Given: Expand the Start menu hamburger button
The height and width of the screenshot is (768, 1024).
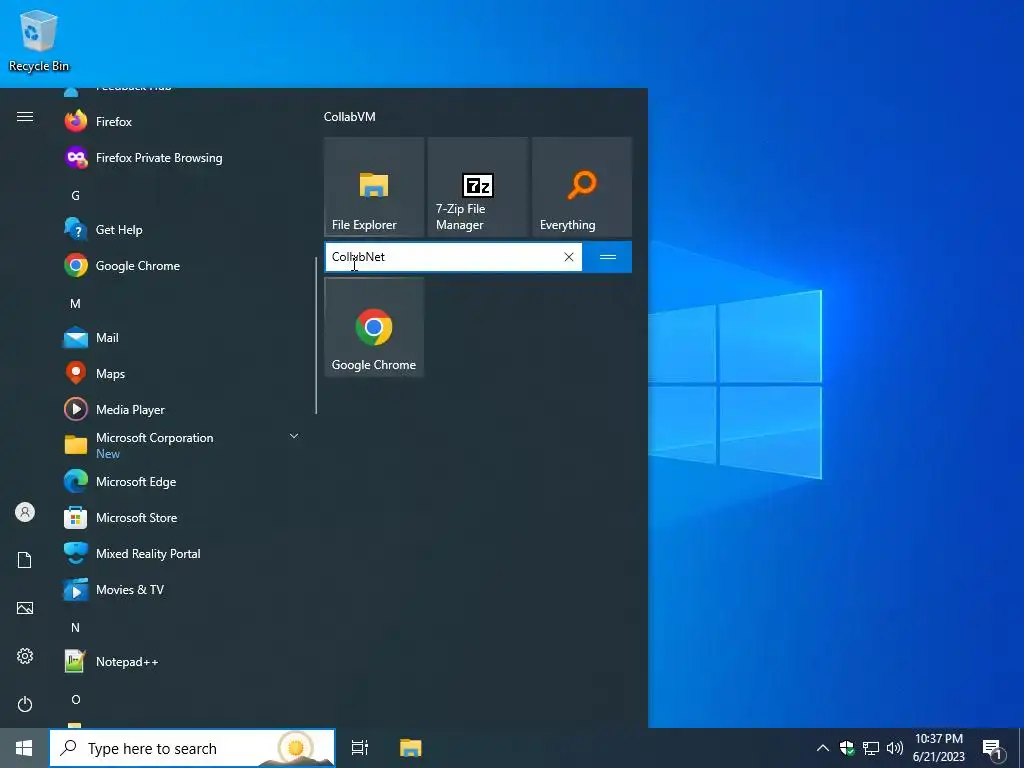Looking at the screenshot, I should (x=25, y=117).
